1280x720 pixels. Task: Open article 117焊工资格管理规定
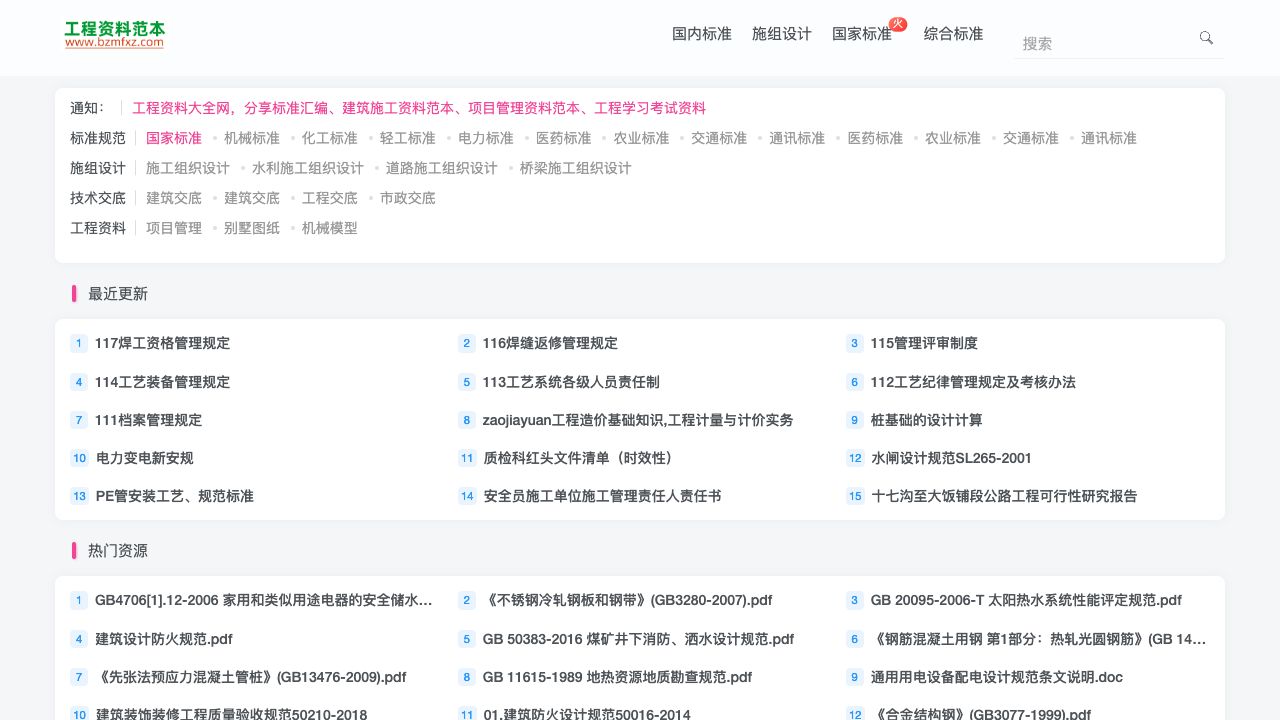[x=162, y=343]
